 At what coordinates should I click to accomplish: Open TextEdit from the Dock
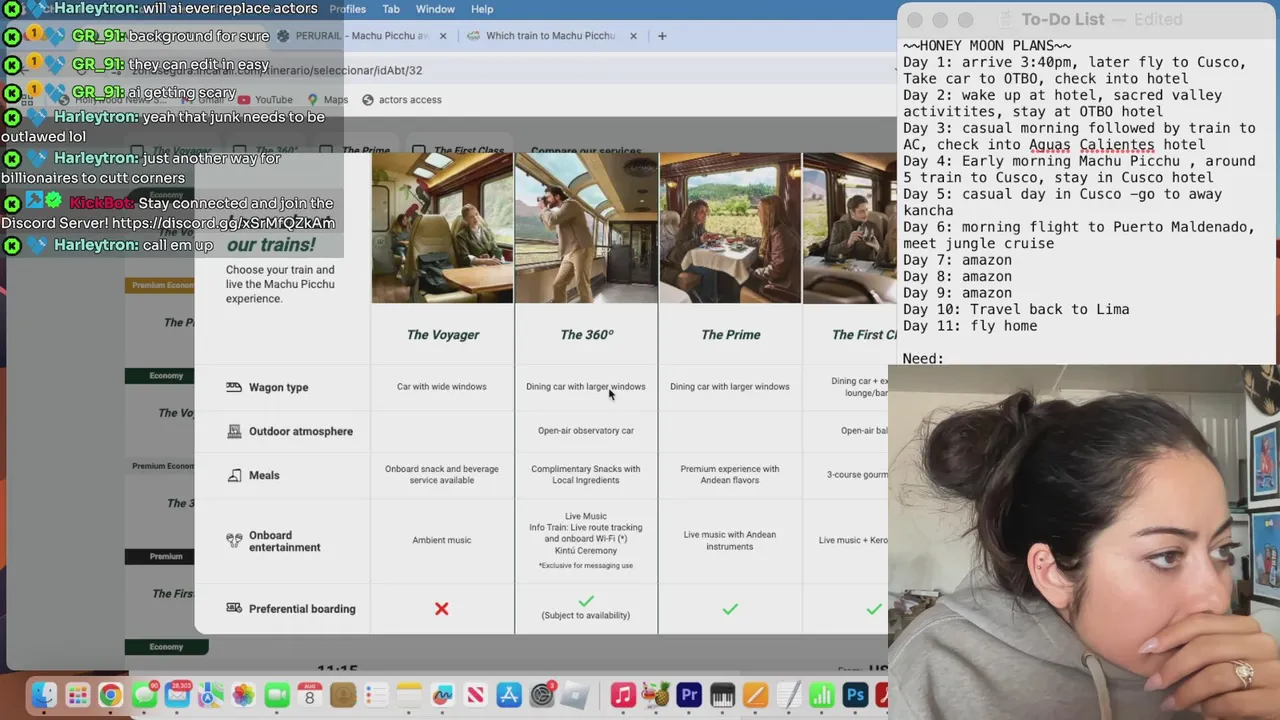click(x=788, y=695)
